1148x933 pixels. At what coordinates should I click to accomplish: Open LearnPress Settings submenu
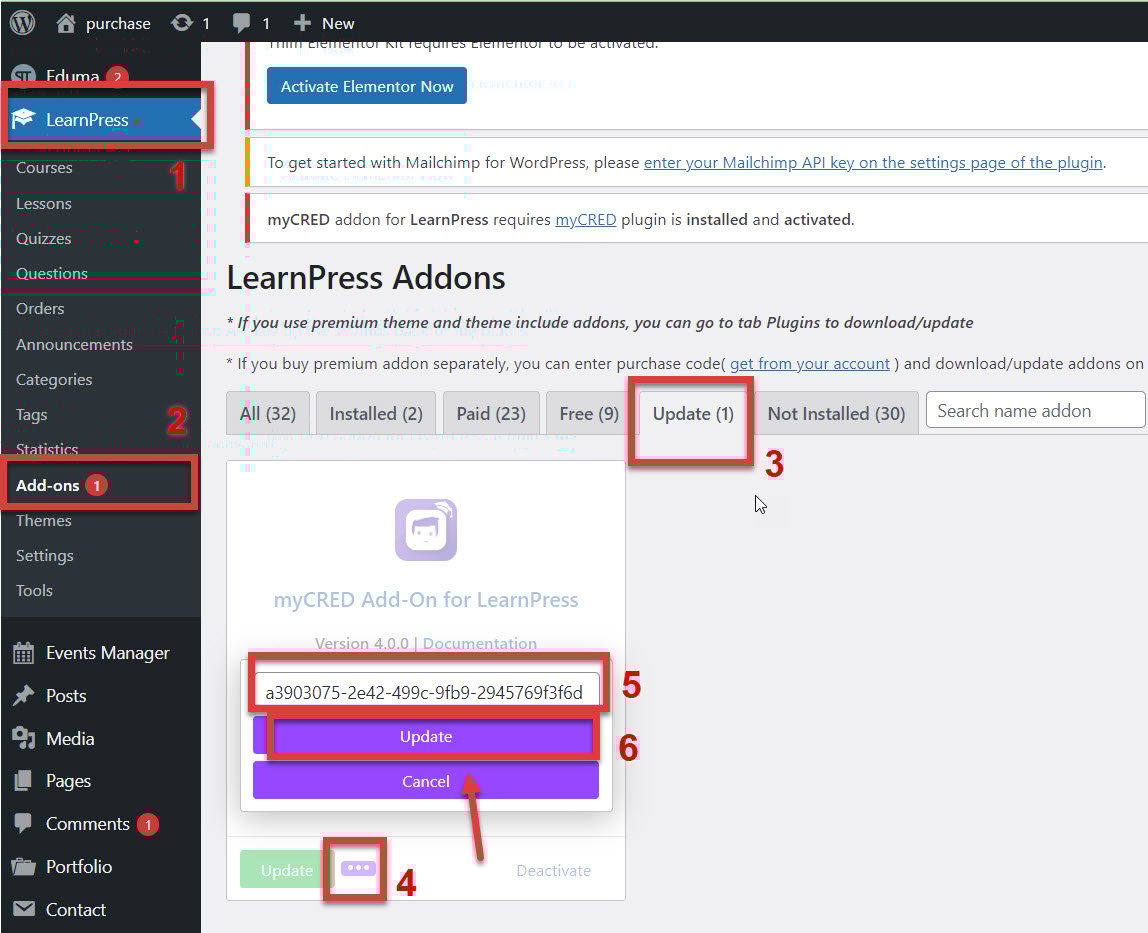coord(45,556)
